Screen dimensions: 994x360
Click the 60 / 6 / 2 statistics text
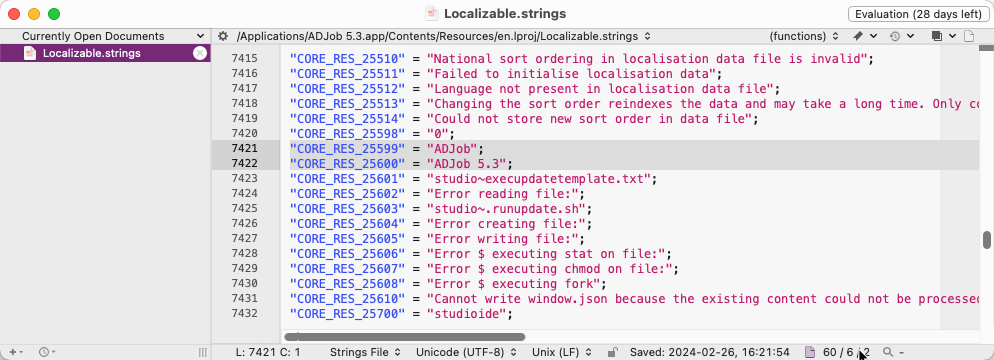(x=846, y=352)
